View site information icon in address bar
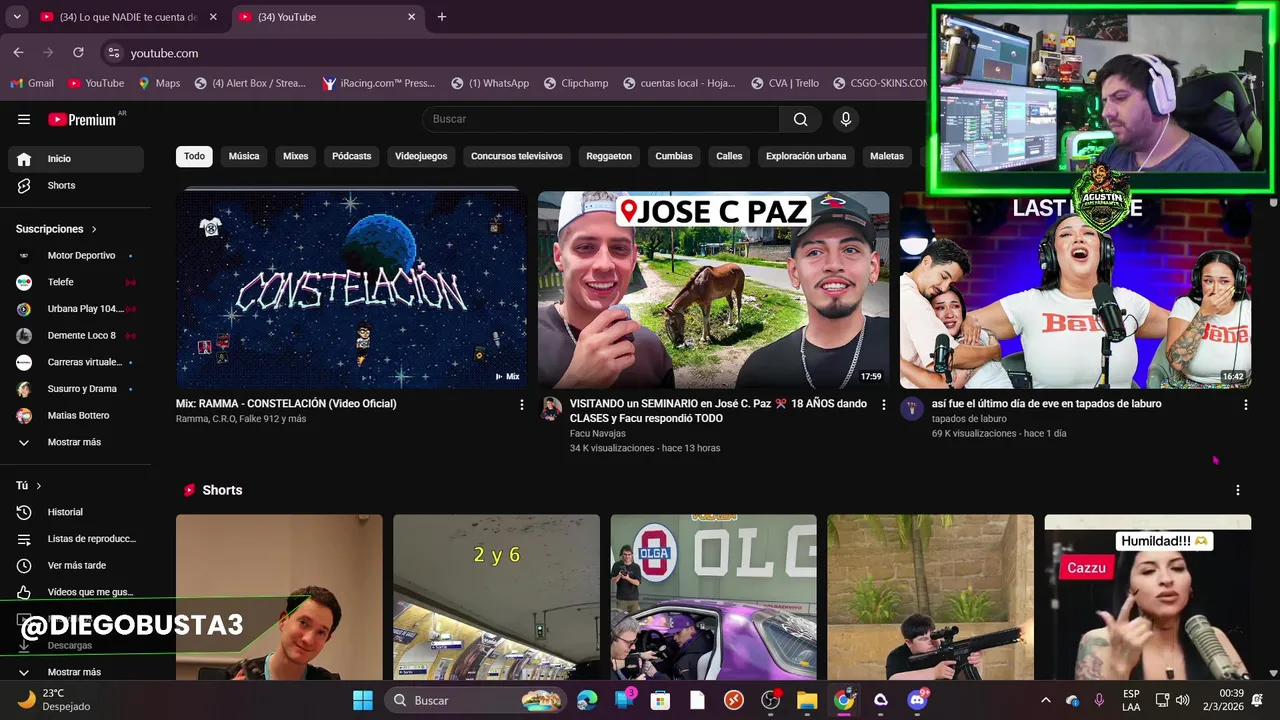 pos(114,53)
